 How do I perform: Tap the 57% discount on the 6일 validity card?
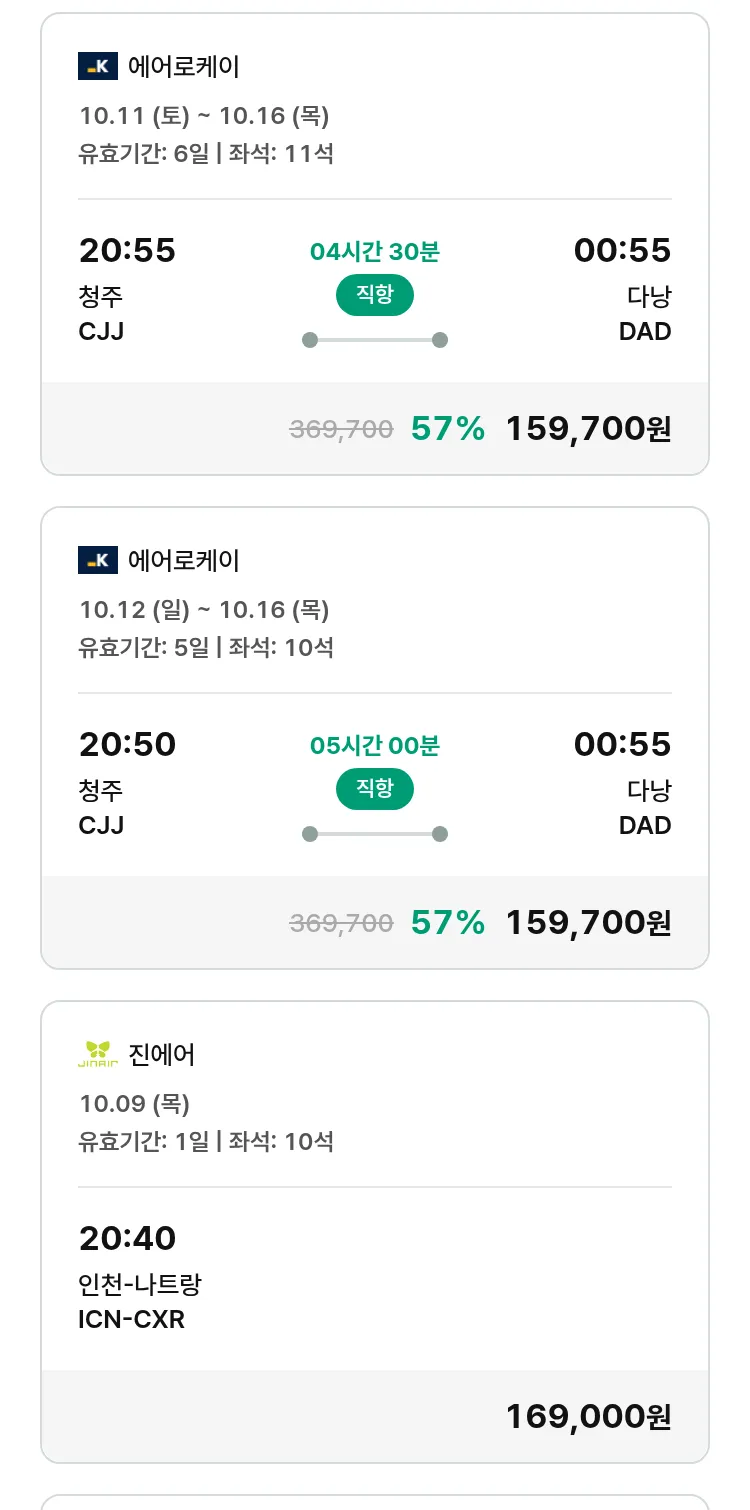click(x=447, y=429)
